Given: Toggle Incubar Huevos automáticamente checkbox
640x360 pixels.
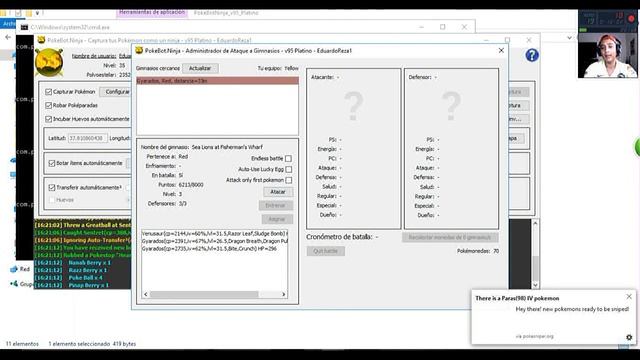Looking at the screenshot, I should click(49, 119).
